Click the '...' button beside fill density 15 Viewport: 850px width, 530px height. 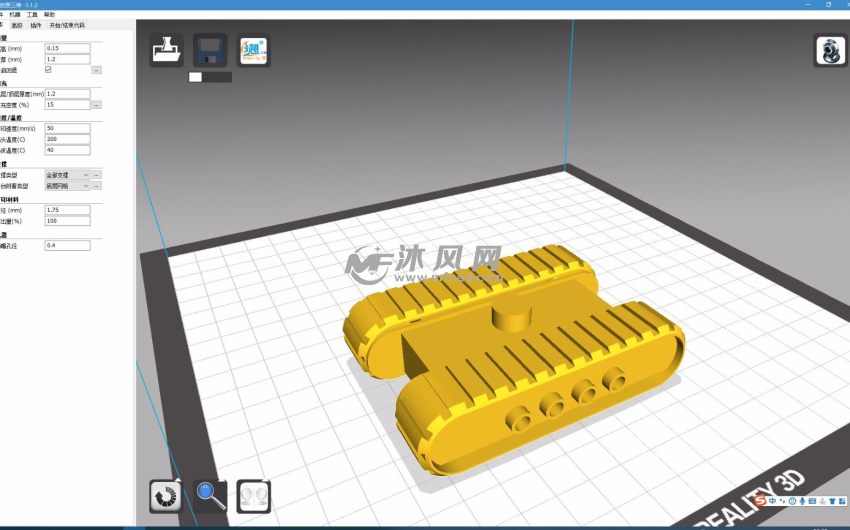[96, 104]
